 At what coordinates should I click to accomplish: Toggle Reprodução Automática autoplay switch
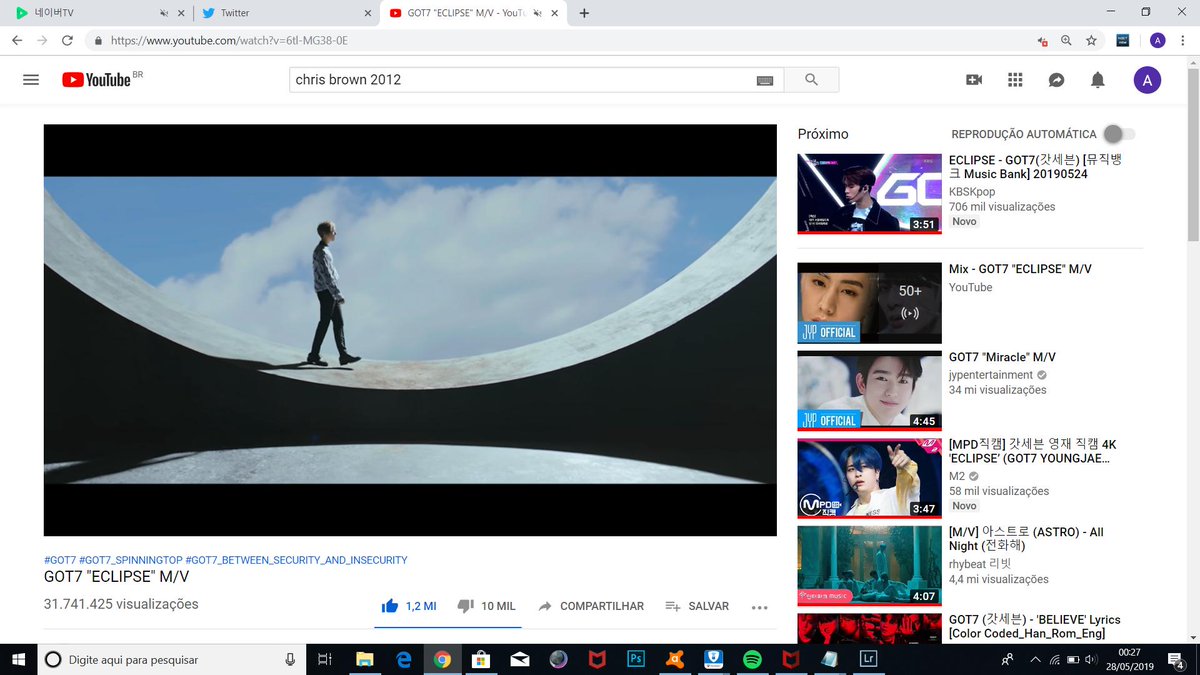[x=1120, y=134]
